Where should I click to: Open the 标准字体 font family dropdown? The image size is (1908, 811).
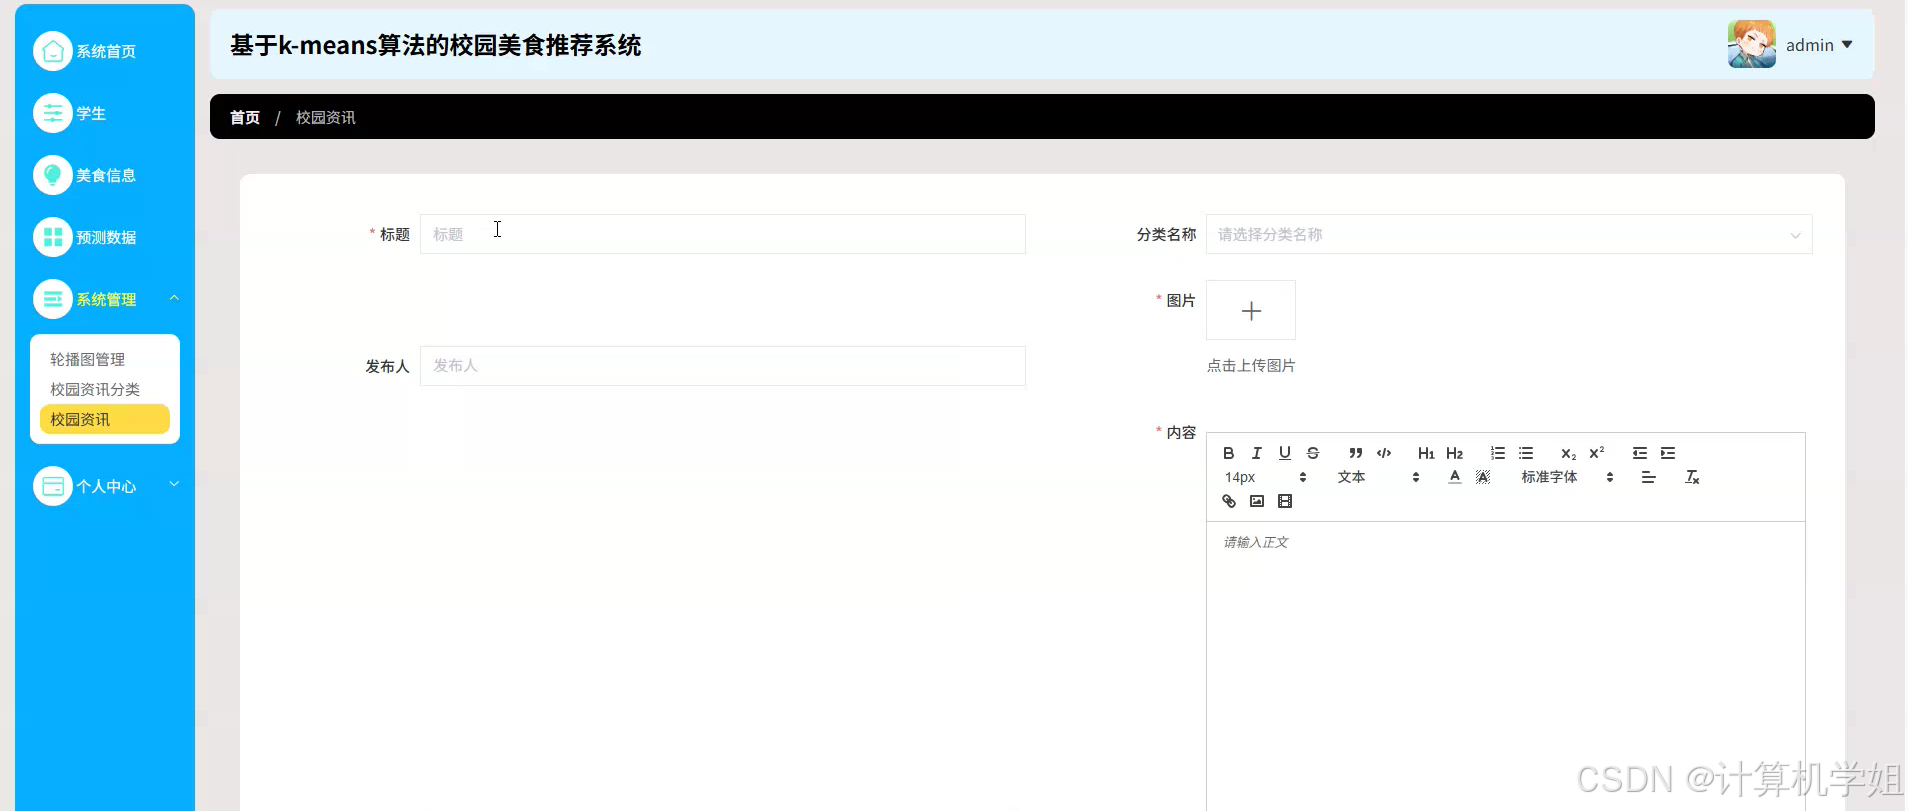pos(1567,477)
